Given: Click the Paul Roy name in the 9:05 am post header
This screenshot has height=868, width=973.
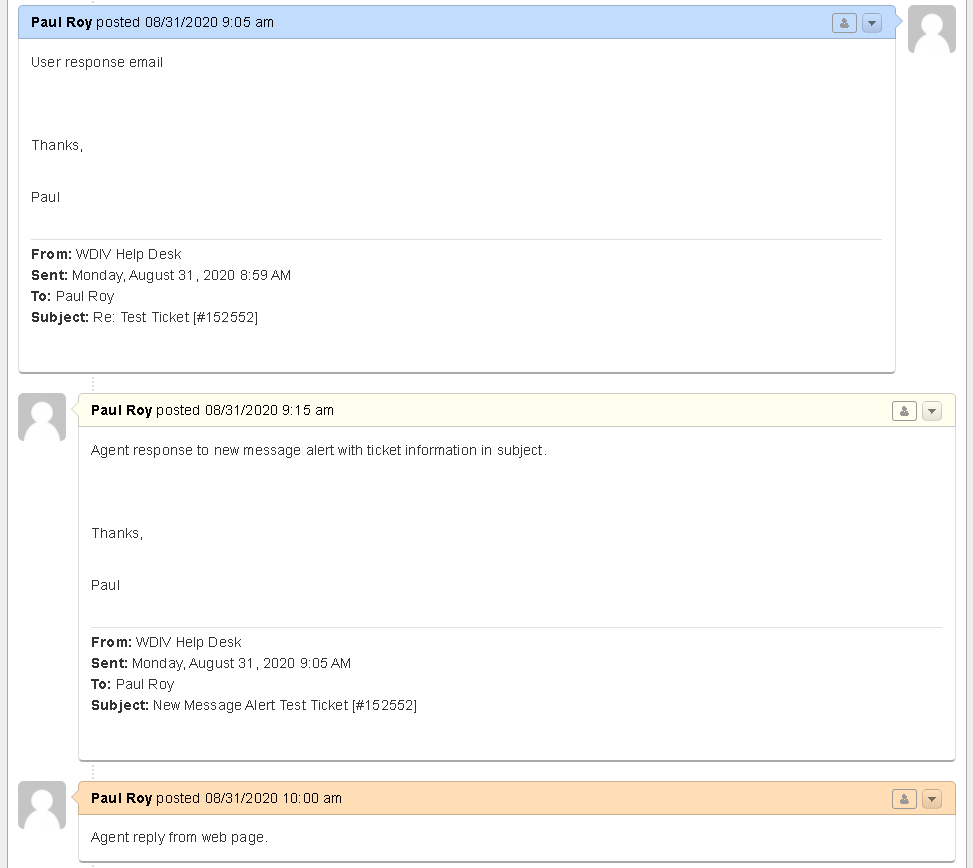Looking at the screenshot, I should (x=62, y=22).
